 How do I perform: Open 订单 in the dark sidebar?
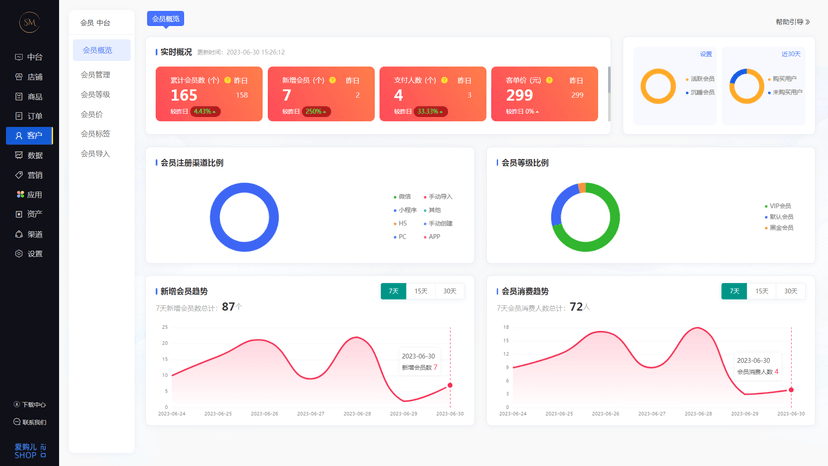click(29, 116)
